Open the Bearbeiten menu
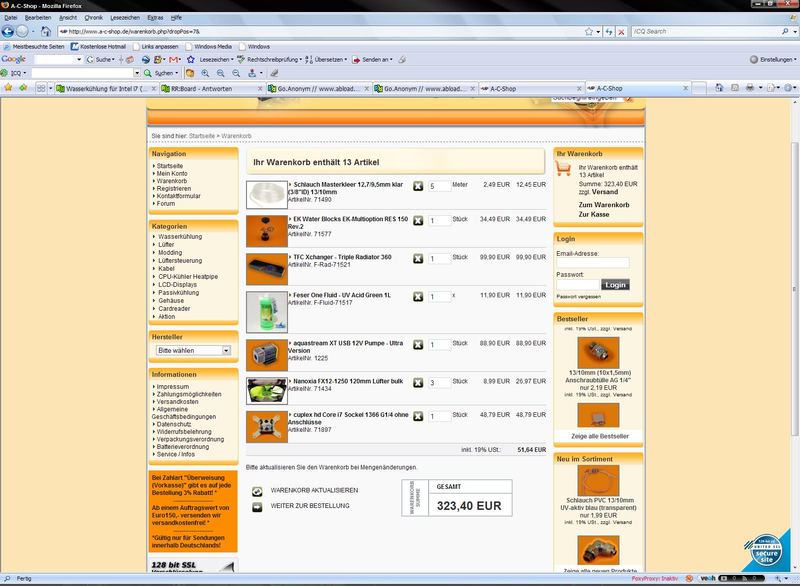The width and height of the screenshot is (800, 586). click(x=38, y=17)
